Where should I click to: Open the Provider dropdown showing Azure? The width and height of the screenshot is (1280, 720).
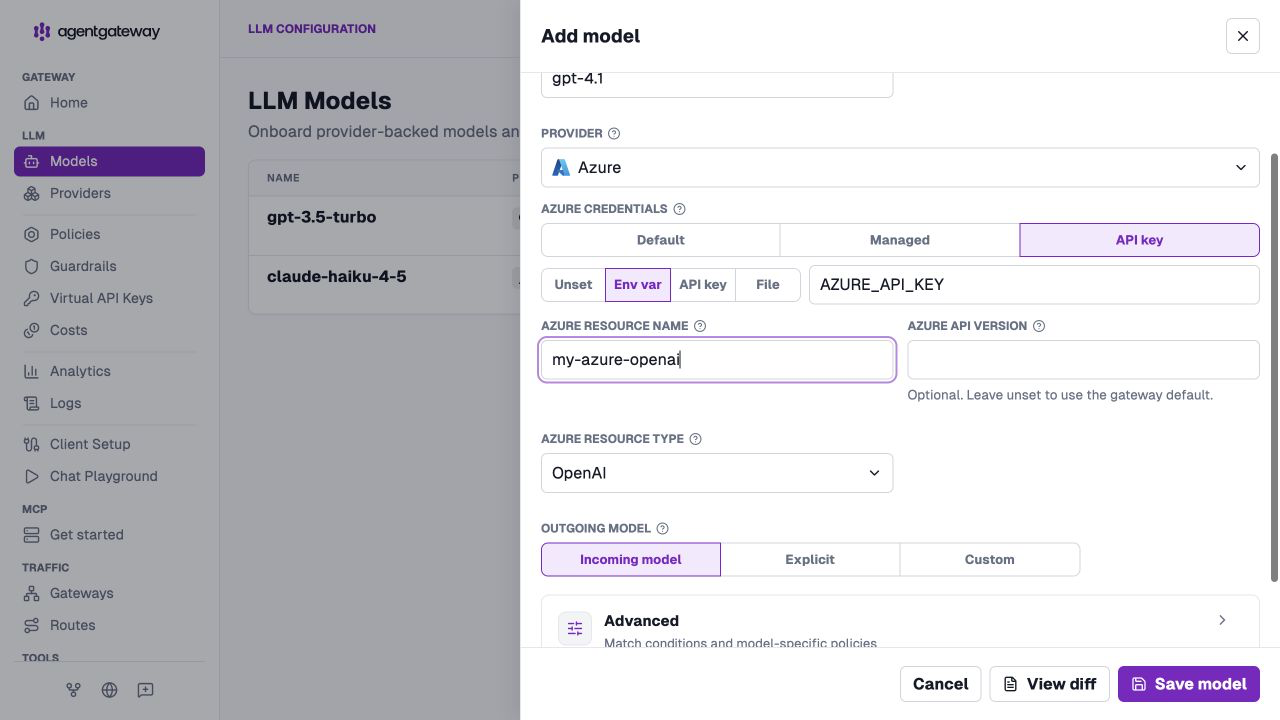pos(900,167)
